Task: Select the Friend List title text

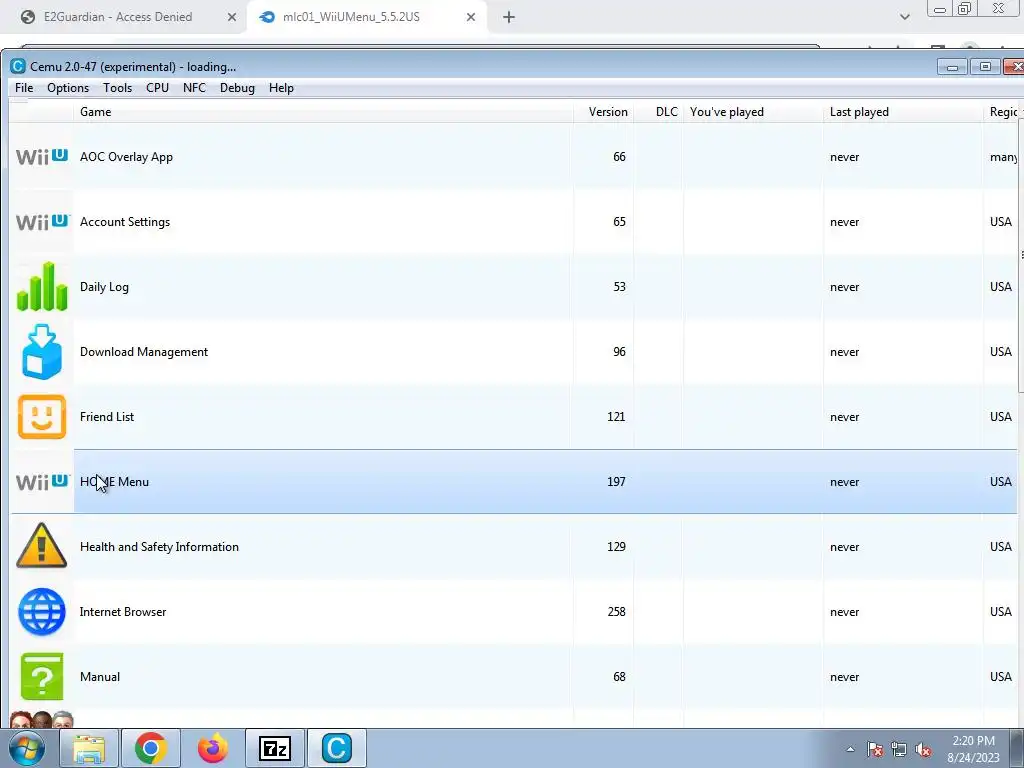Action: click(106, 417)
